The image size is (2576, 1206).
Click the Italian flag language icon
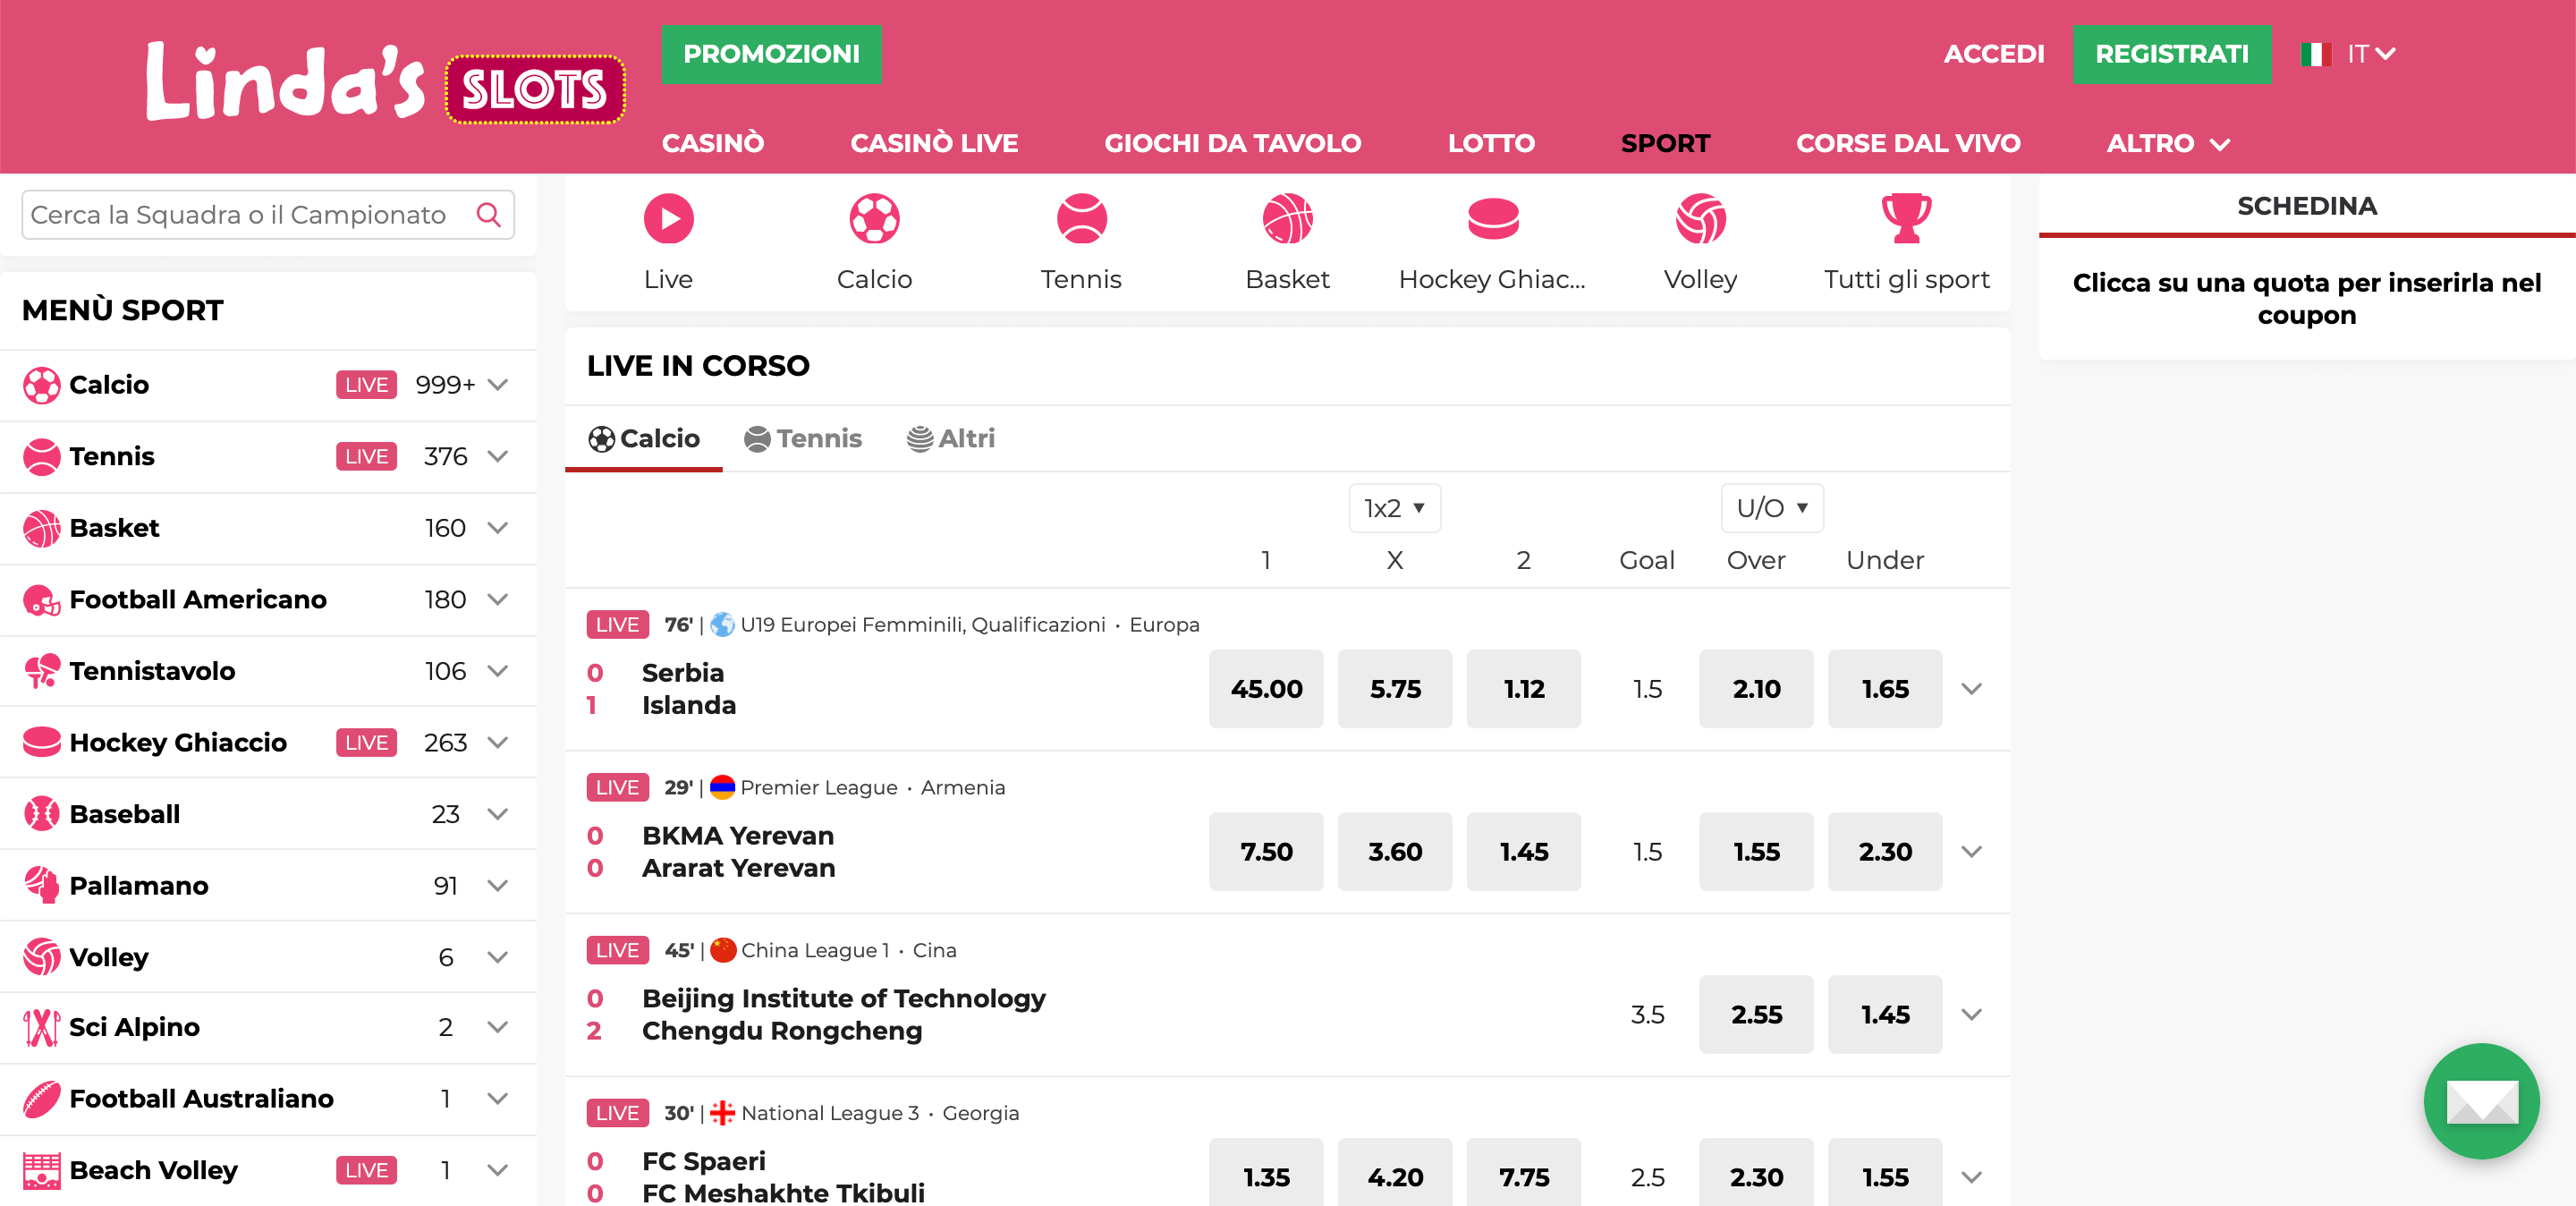click(x=2315, y=54)
